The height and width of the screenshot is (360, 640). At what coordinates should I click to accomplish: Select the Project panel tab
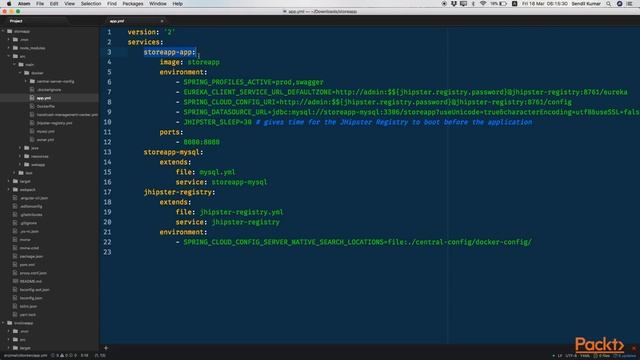pos(16,21)
